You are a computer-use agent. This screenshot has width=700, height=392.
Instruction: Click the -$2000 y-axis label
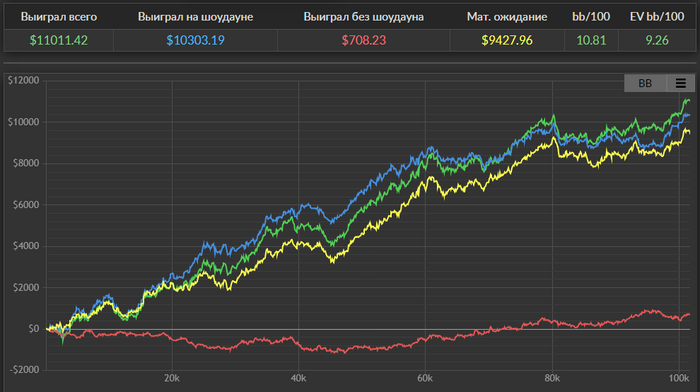24,370
